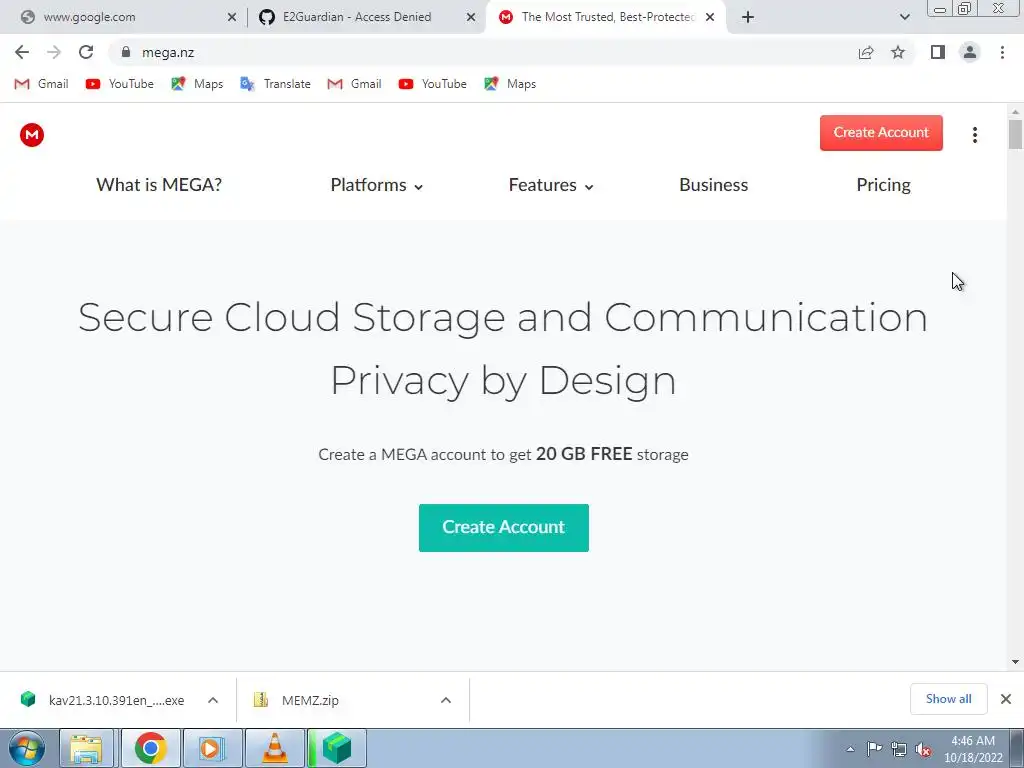This screenshot has width=1024, height=768.
Task: Open the MEGA site three-dot menu
Action: pyautogui.click(x=974, y=135)
